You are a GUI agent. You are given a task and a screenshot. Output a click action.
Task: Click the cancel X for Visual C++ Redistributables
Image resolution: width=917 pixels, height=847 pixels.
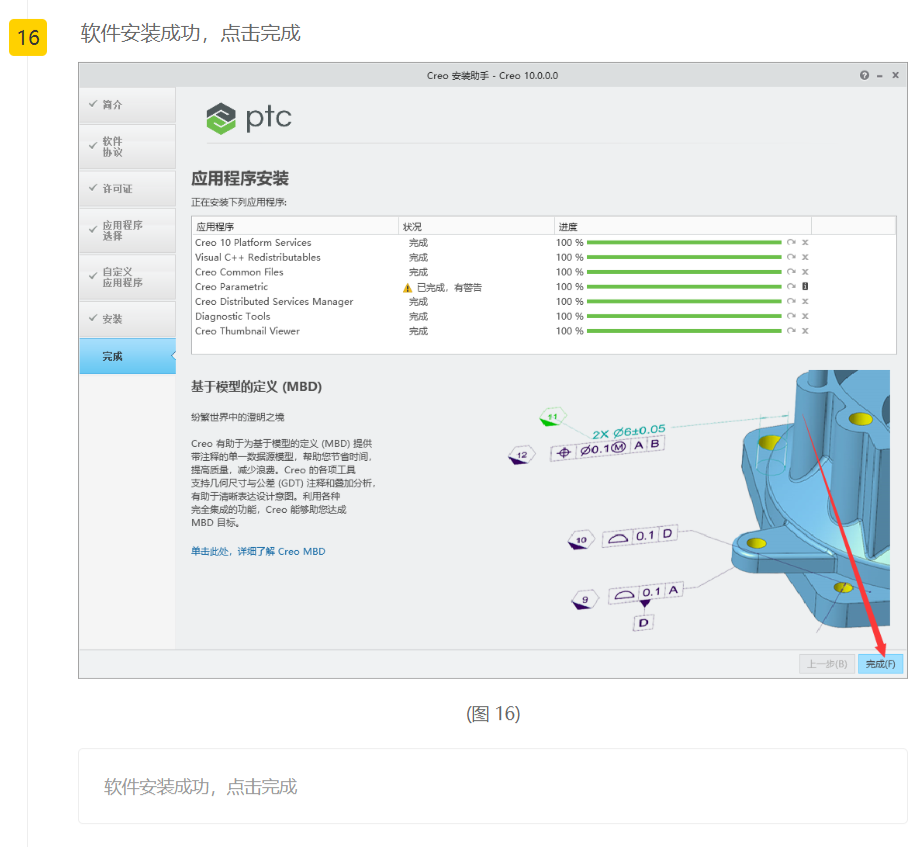pyautogui.click(x=805, y=257)
